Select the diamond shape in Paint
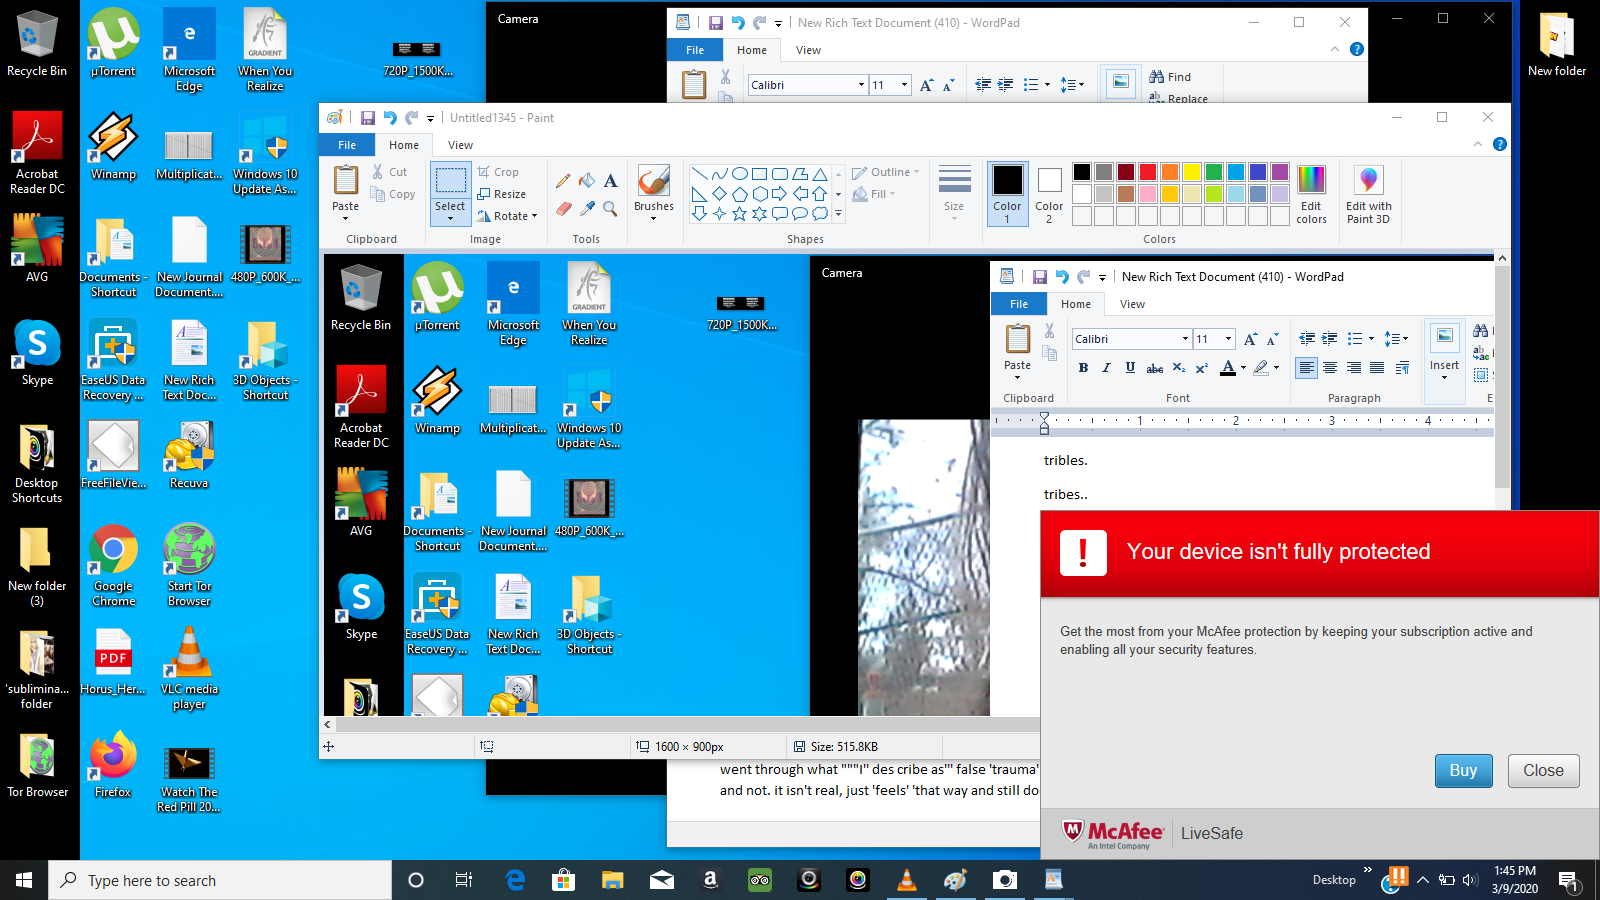Screen dimensions: 1600x900 tap(719, 194)
